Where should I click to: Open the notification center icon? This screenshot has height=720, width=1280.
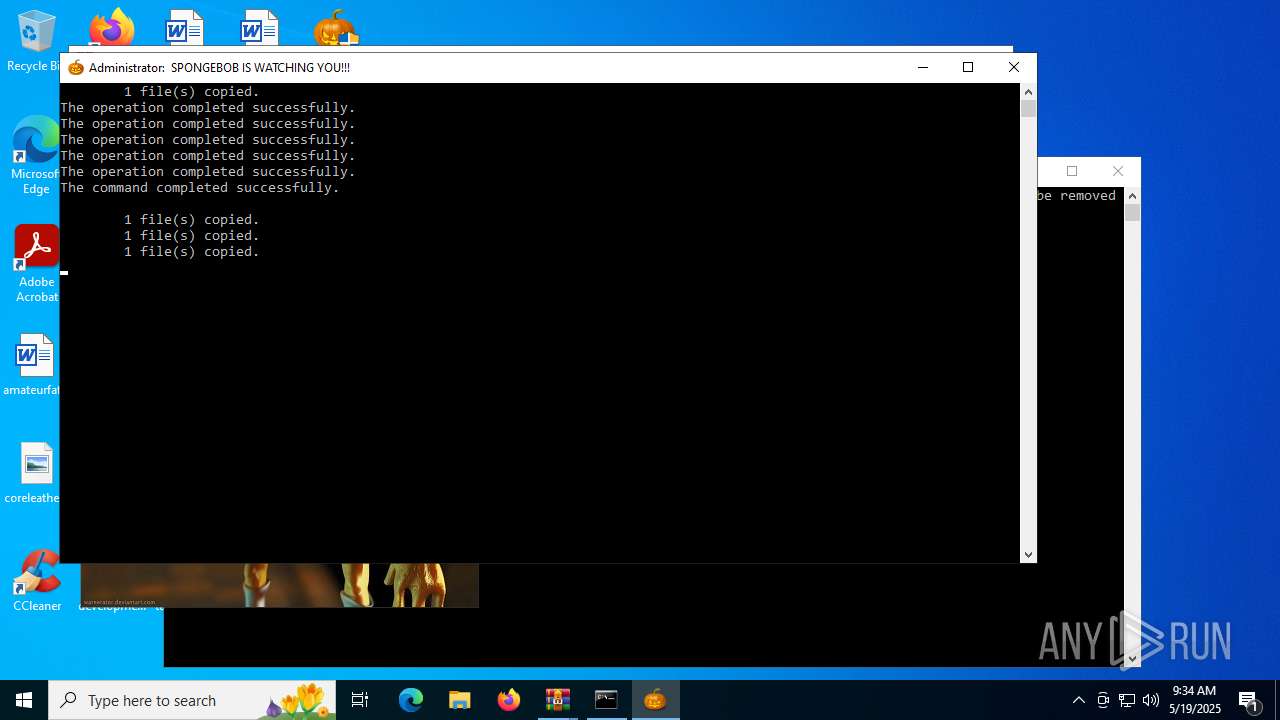[1249, 700]
